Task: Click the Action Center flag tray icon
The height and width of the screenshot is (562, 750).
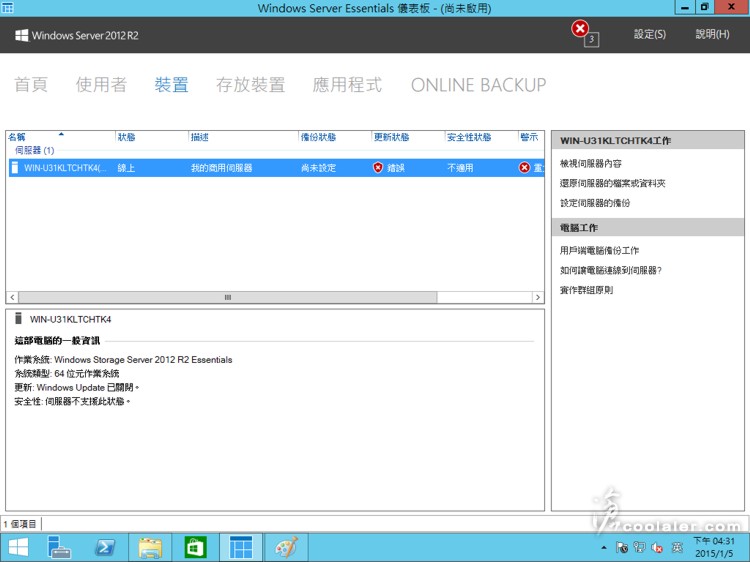Action: [622, 547]
